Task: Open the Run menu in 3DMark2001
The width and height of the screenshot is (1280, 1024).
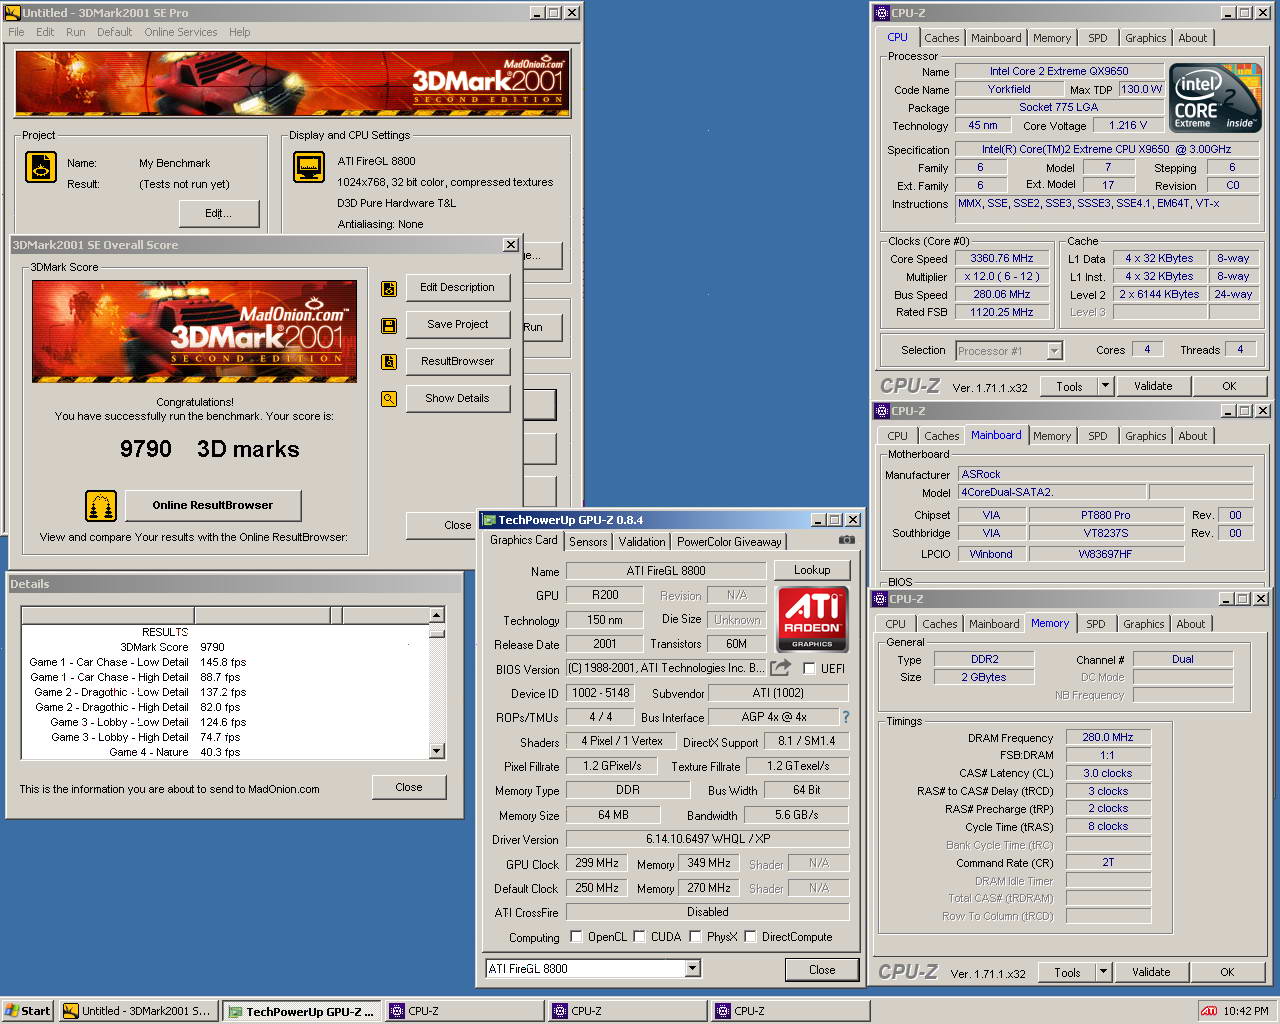Action: [x=75, y=32]
